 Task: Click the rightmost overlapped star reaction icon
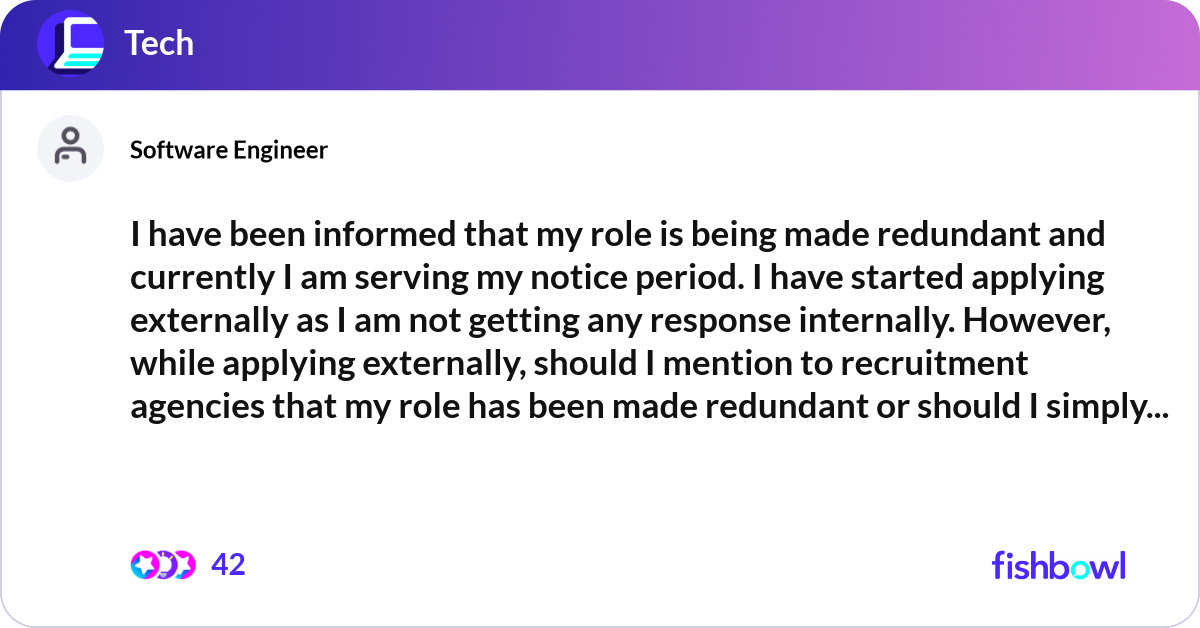[184, 565]
